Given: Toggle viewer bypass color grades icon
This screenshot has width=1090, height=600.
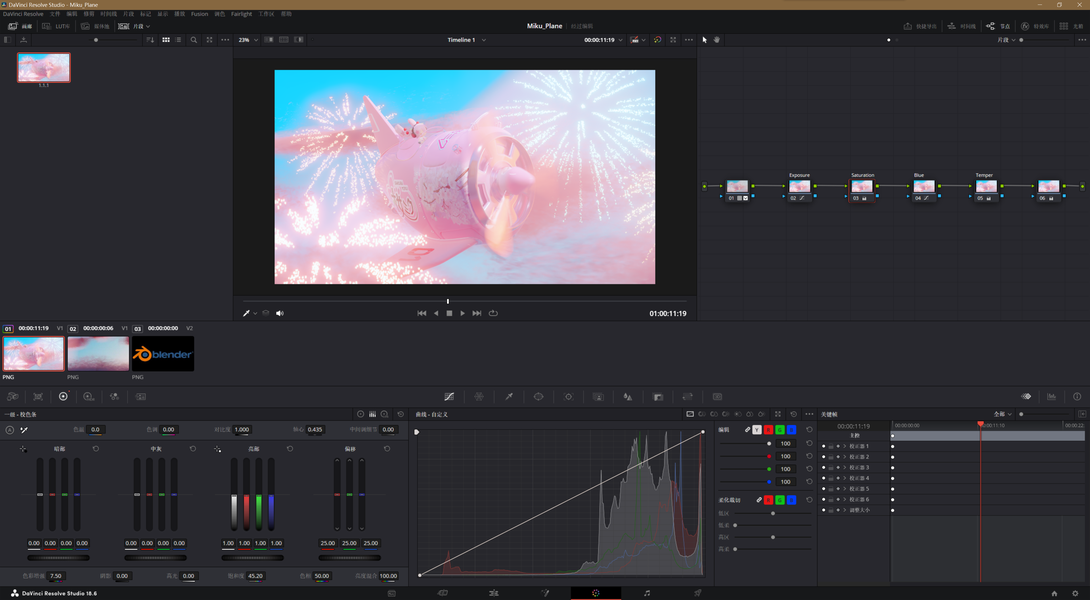Looking at the screenshot, I should (657, 40).
